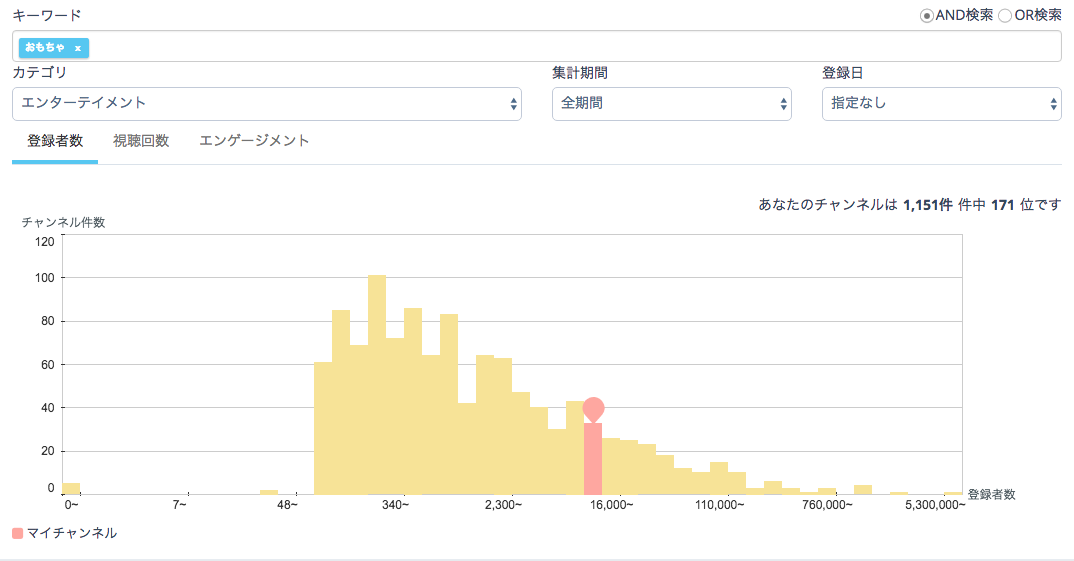1074x561 pixels.
Task: Switch to the エンゲージメント tab
Action: [x=254, y=141]
